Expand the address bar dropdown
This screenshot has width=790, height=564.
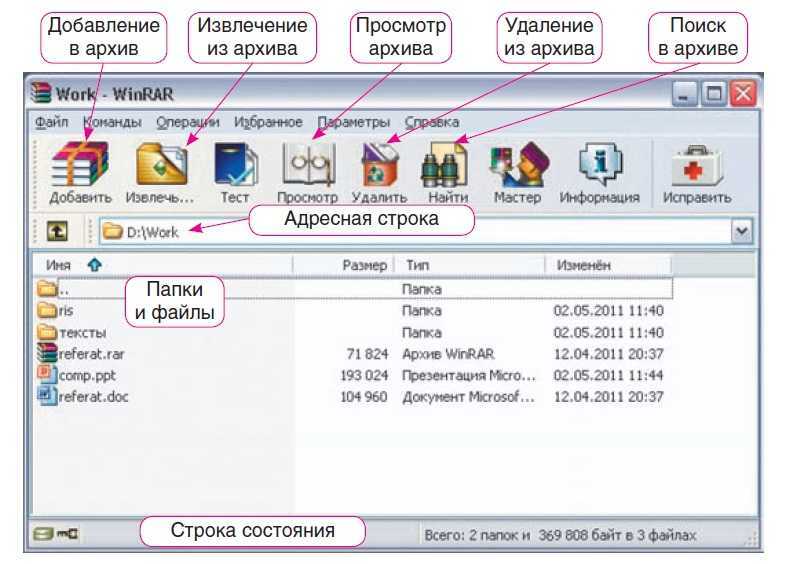[742, 231]
